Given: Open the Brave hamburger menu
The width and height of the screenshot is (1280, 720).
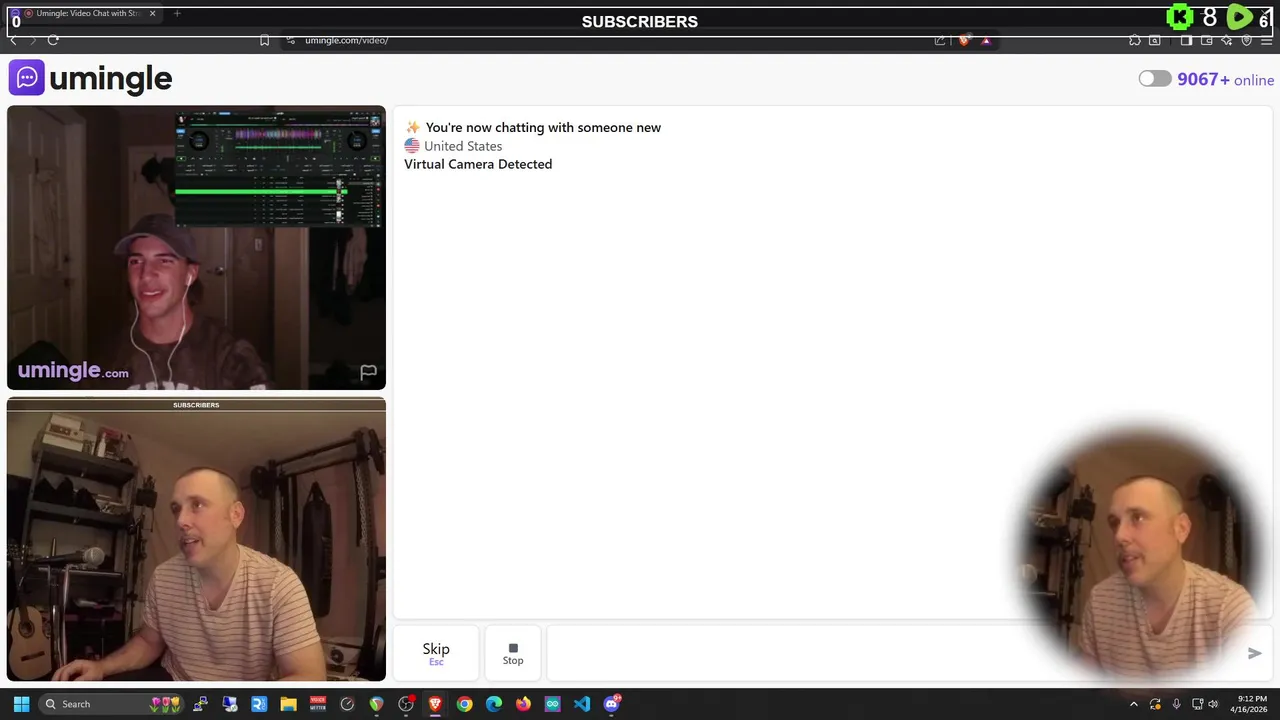Looking at the screenshot, I should [x=1266, y=40].
